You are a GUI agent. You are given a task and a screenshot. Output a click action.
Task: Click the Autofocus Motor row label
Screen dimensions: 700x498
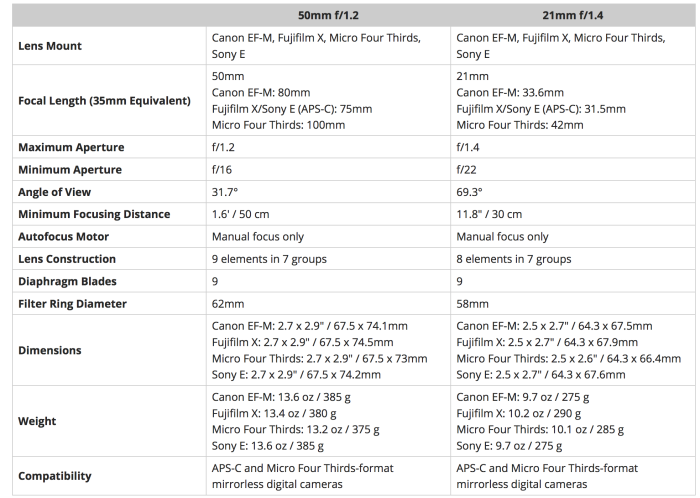64,237
